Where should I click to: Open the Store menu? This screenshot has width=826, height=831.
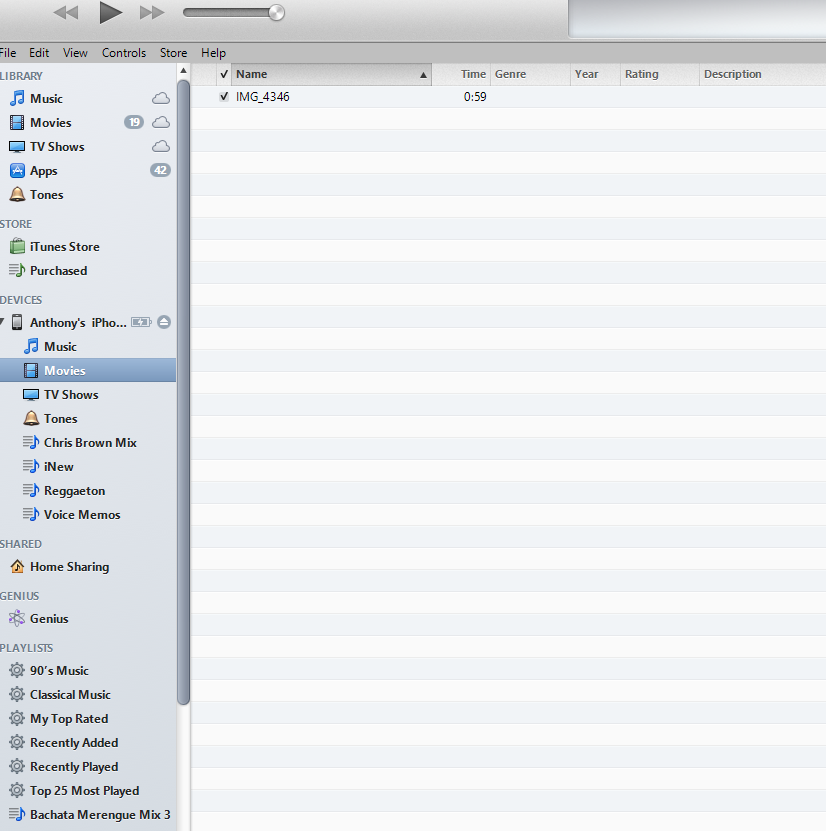173,53
